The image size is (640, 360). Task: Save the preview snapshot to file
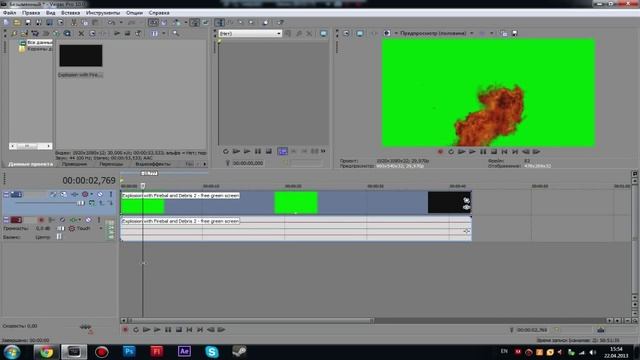click(x=515, y=33)
